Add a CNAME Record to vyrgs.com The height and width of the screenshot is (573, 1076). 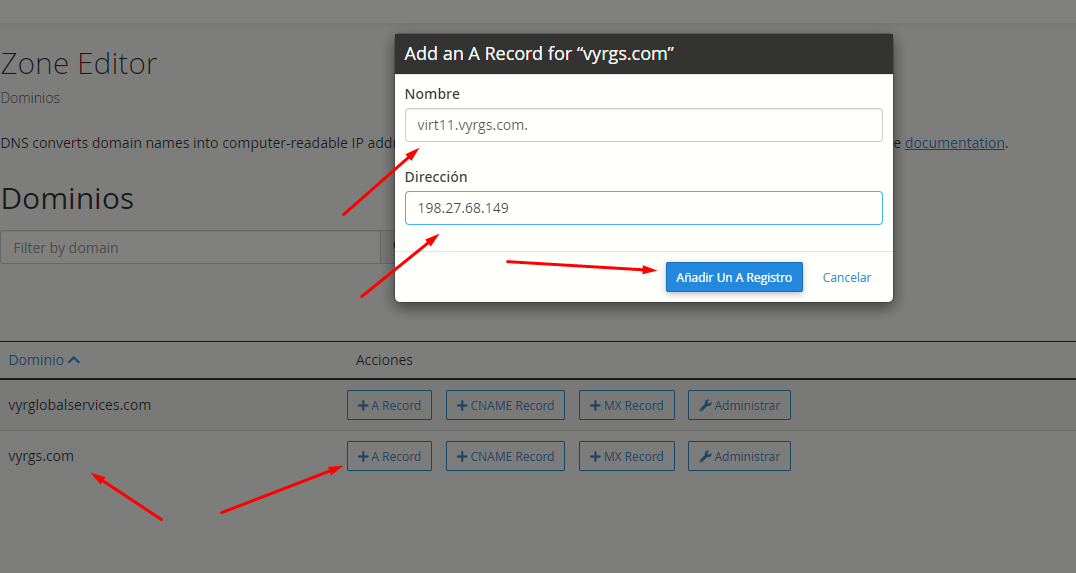[x=505, y=456]
